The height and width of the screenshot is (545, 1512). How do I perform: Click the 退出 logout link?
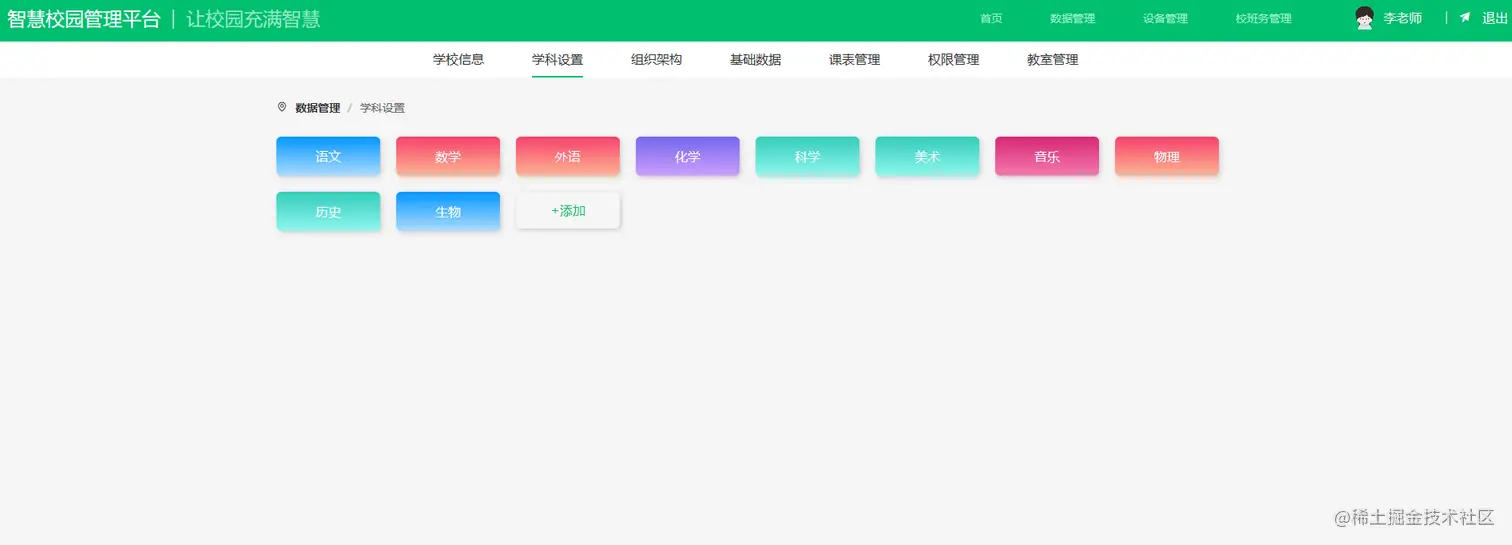click(1494, 18)
